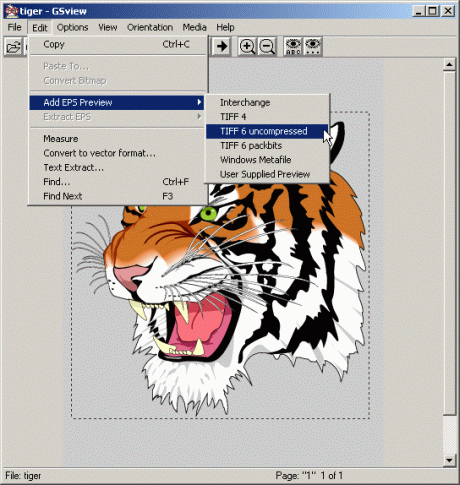Choose Measure from the Edit menu

coord(118,139)
